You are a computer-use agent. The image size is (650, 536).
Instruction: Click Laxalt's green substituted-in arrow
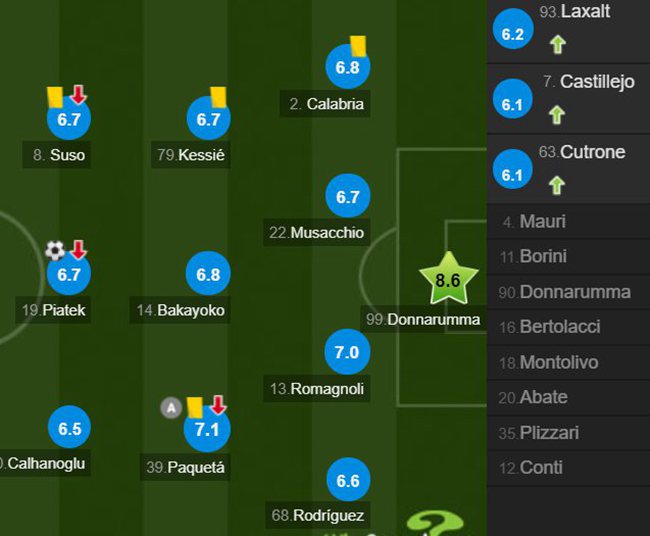(558, 44)
